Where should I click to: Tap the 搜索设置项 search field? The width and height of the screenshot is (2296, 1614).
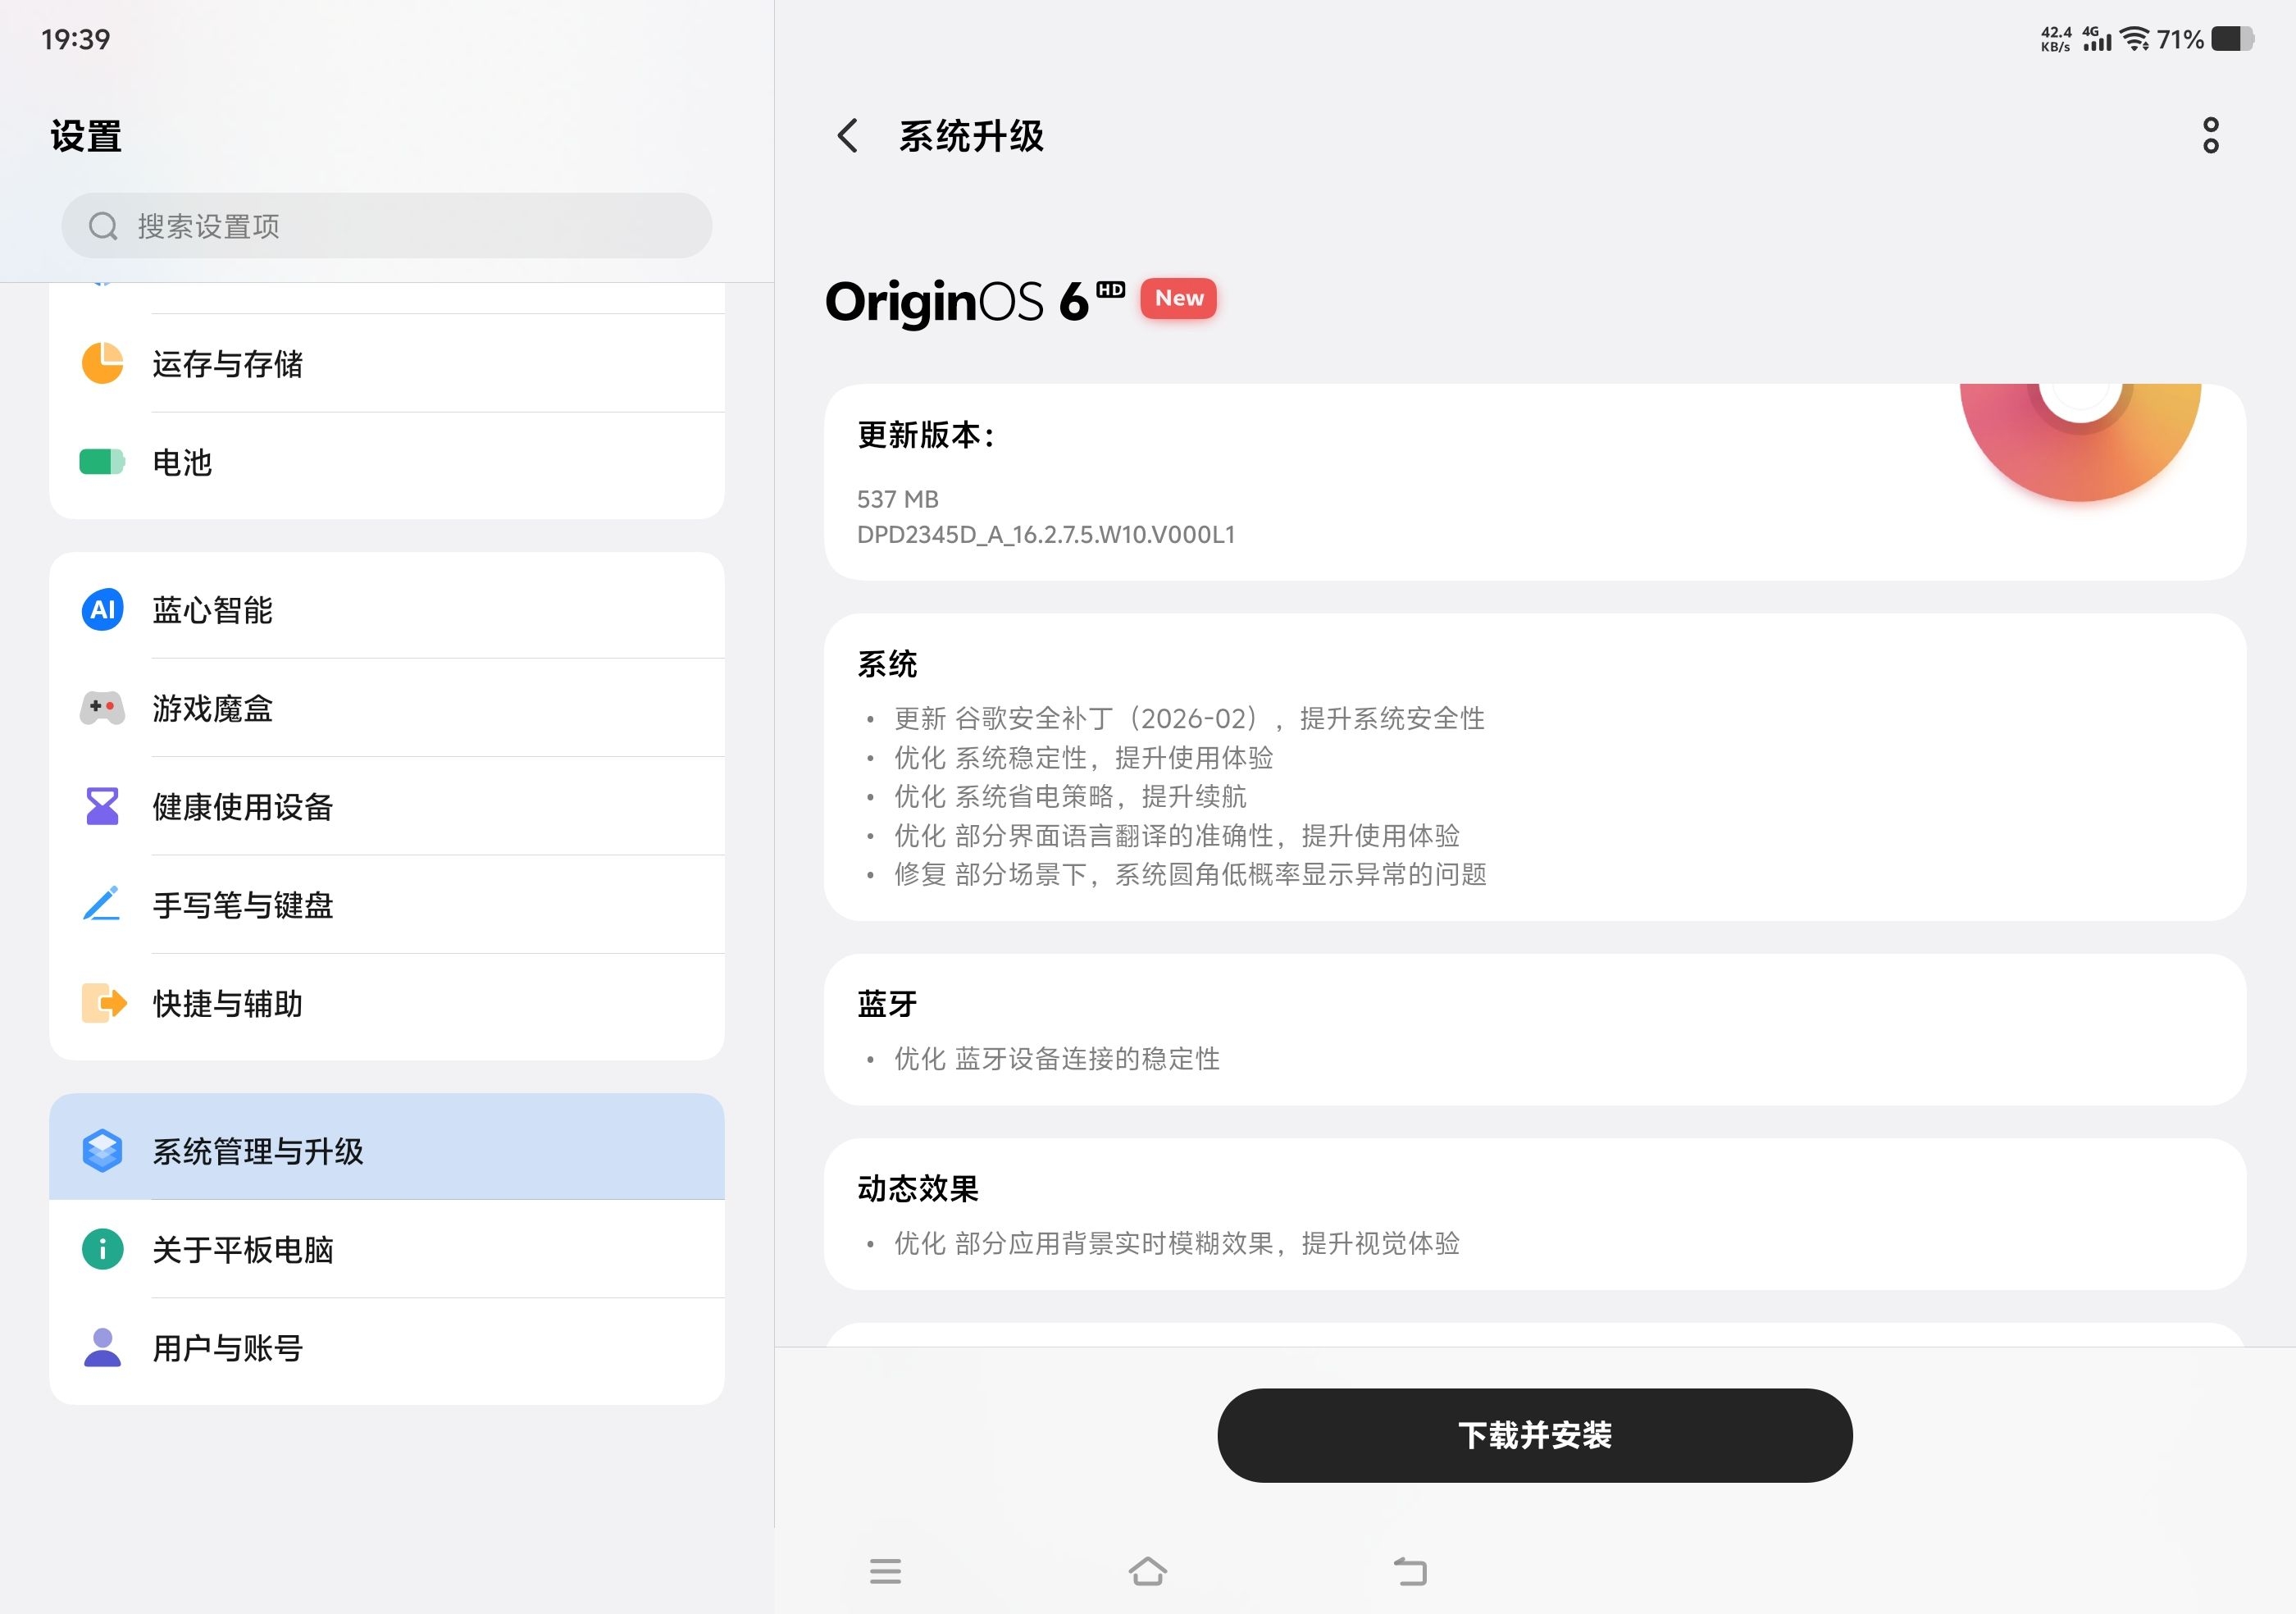coord(386,226)
